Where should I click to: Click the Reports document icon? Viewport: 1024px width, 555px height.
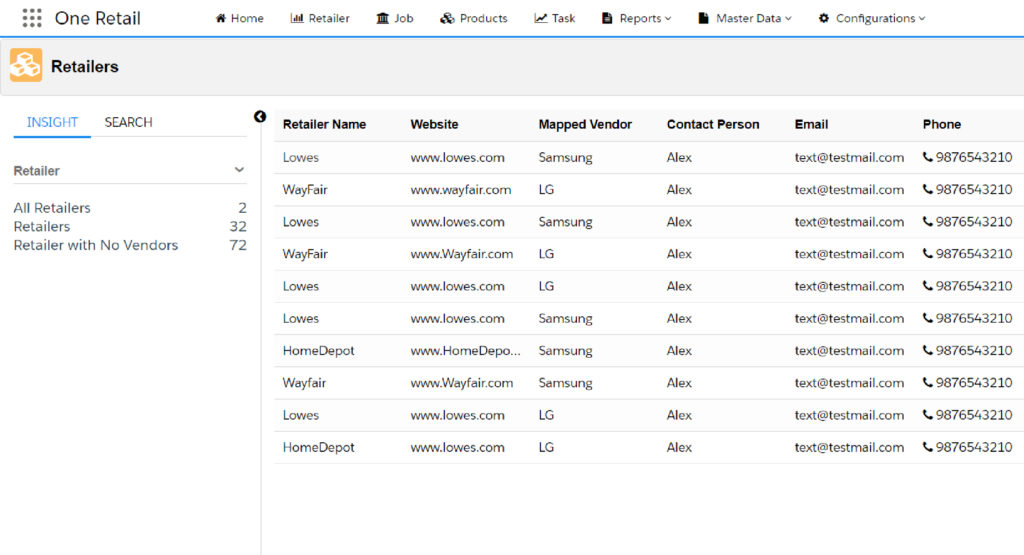(607, 18)
